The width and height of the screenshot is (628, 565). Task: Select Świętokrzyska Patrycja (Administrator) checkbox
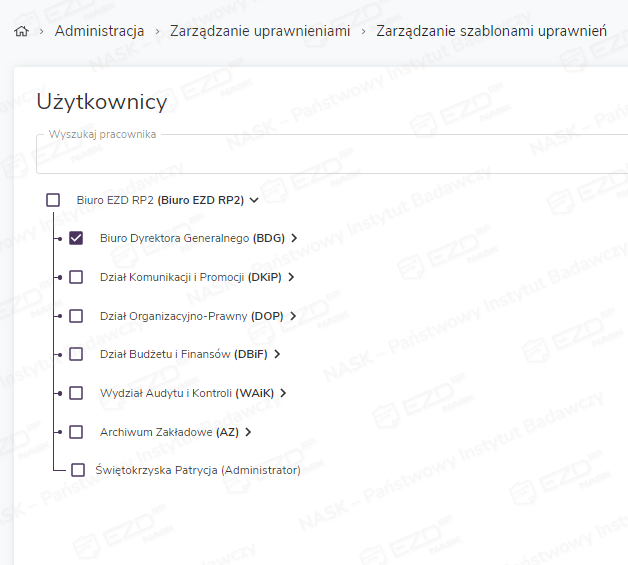click(78, 470)
